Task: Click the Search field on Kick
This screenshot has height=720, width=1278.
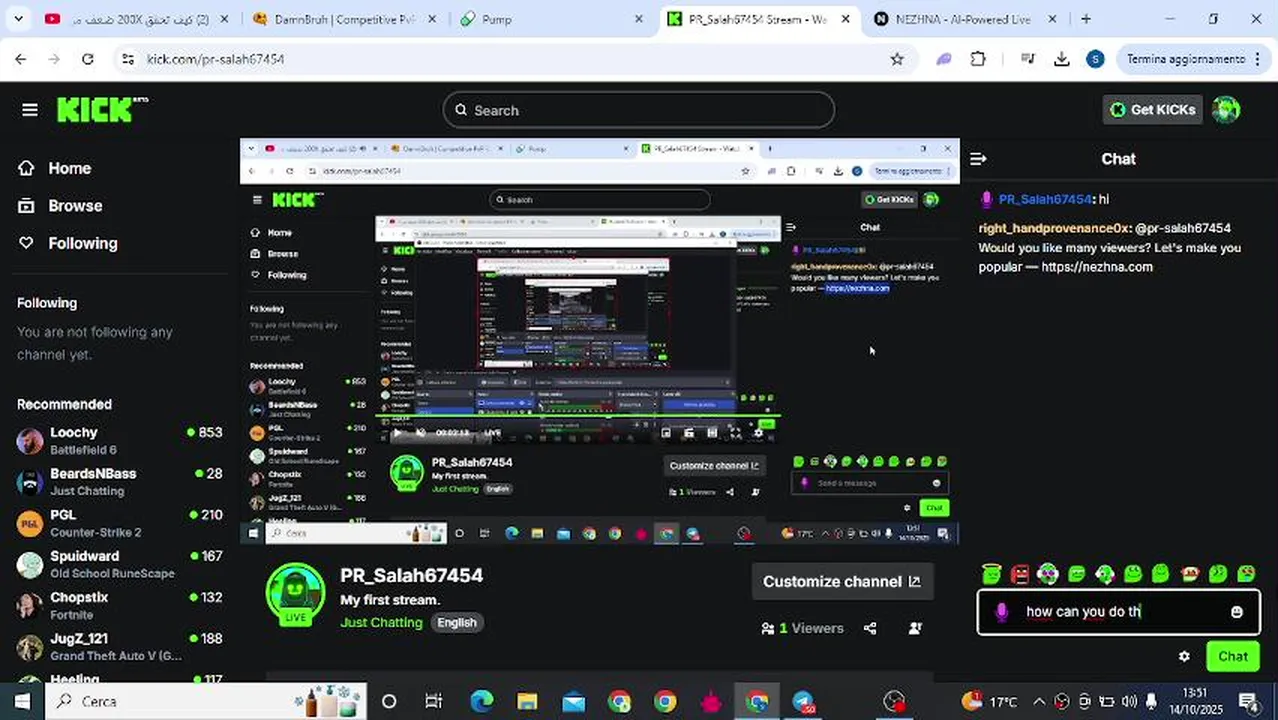Action: [638, 110]
